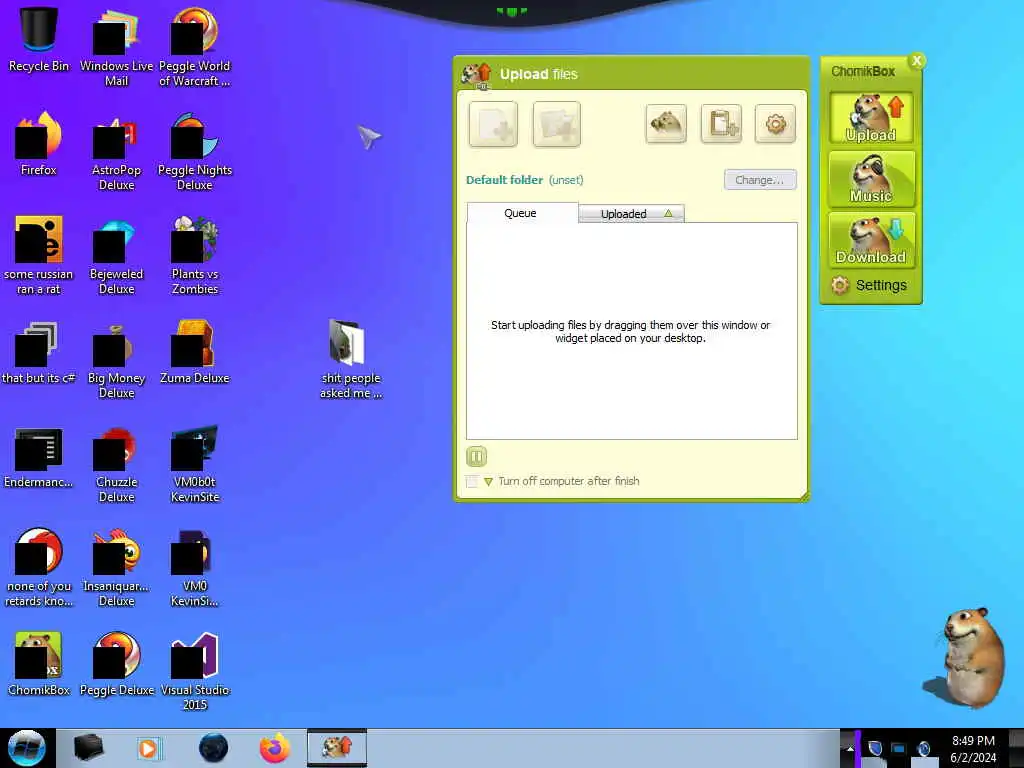The width and height of the screenshot is (1024, 768).
Task: Click the Firefox taskbar icon
Action: pyautogui.click(x=274, y=748)
